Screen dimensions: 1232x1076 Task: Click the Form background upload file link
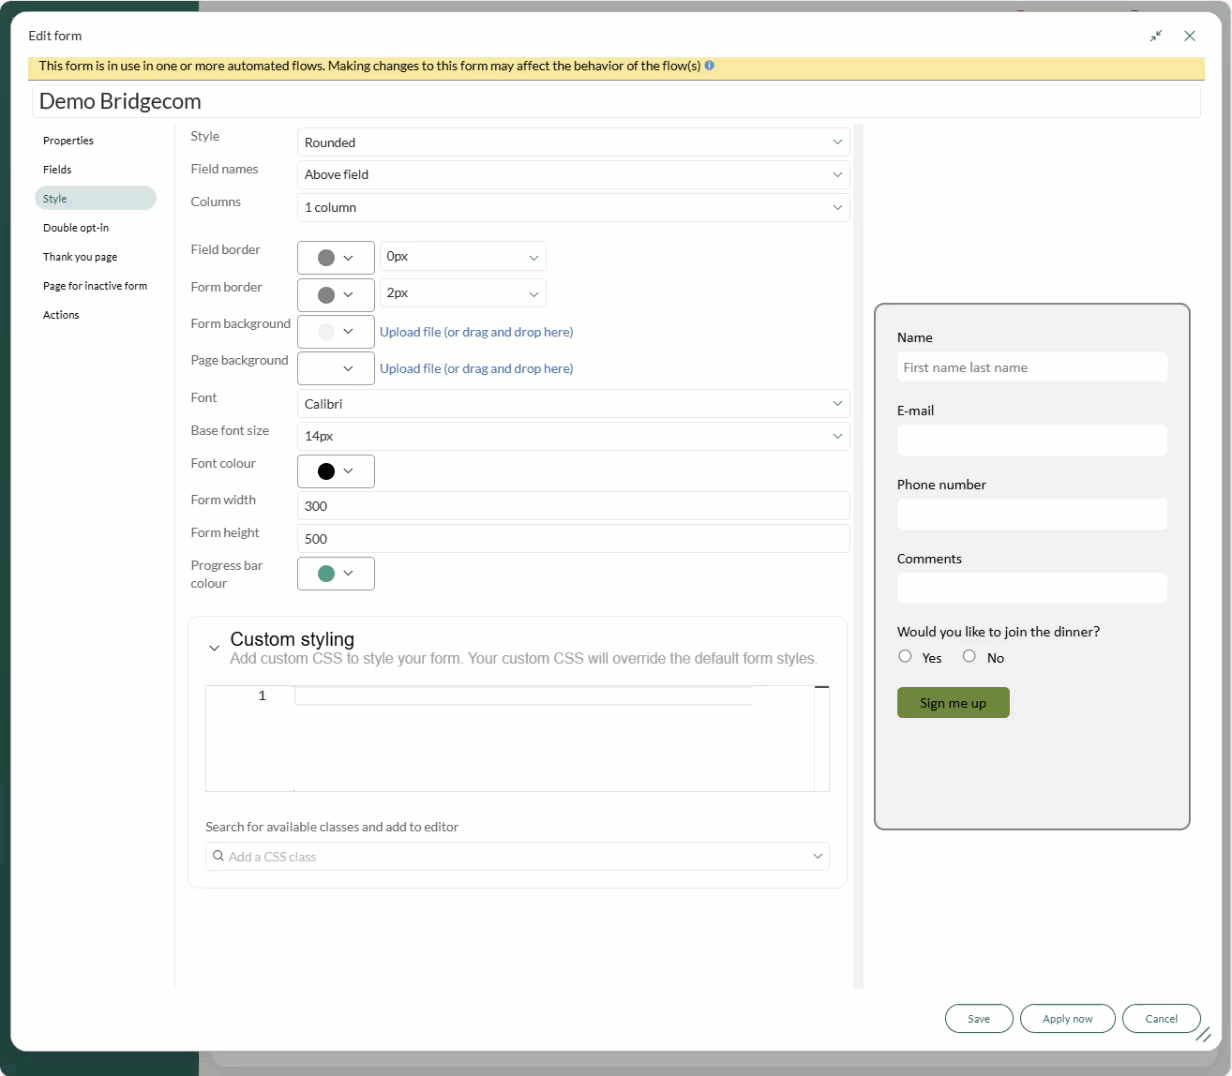pyautogui.click(x=476, y=332)
